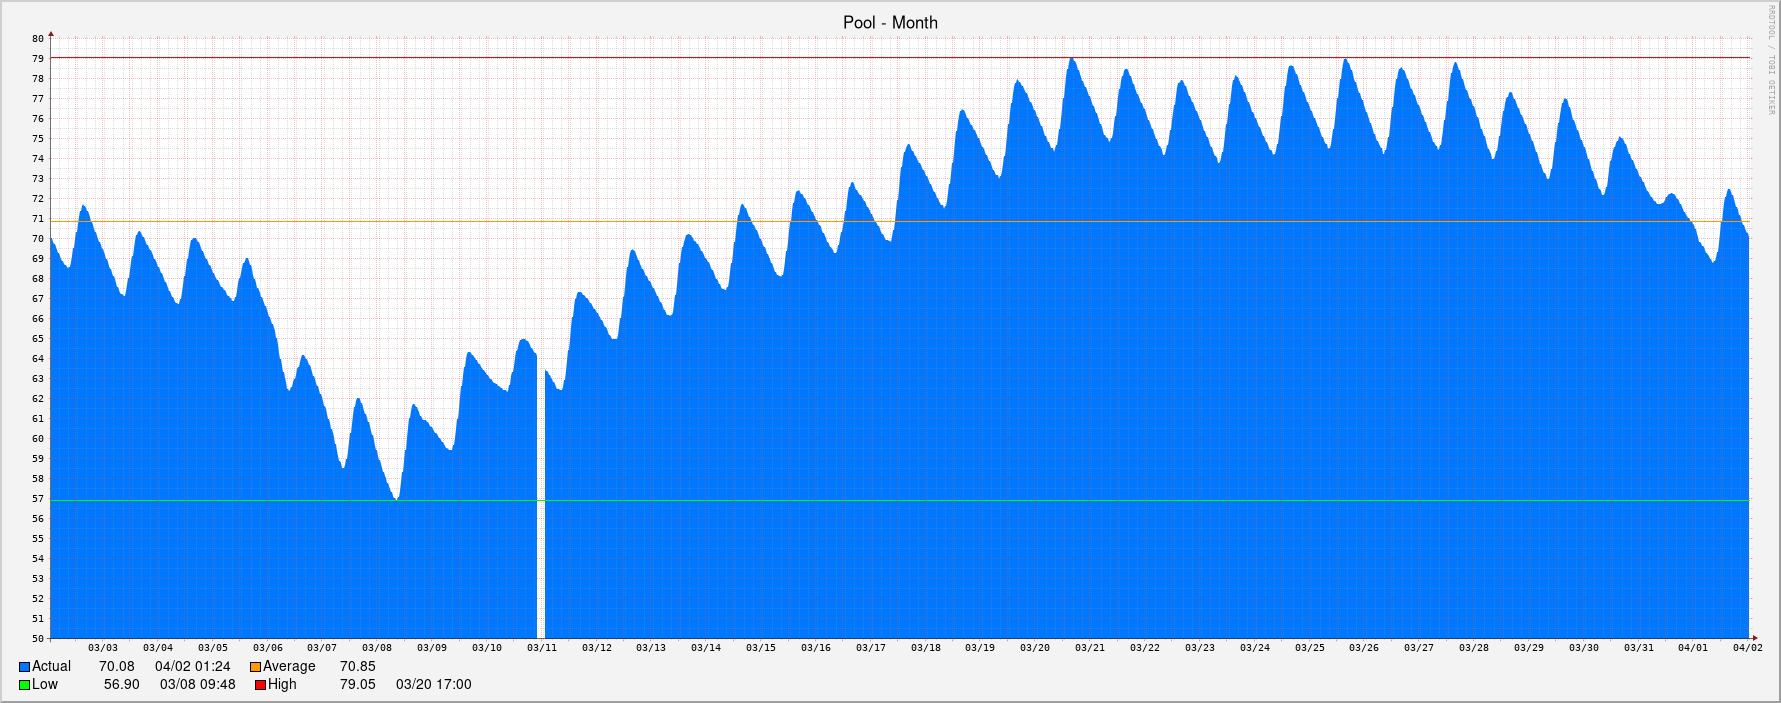Click the 03/20 date label on x-axis

coord(1035,648)
